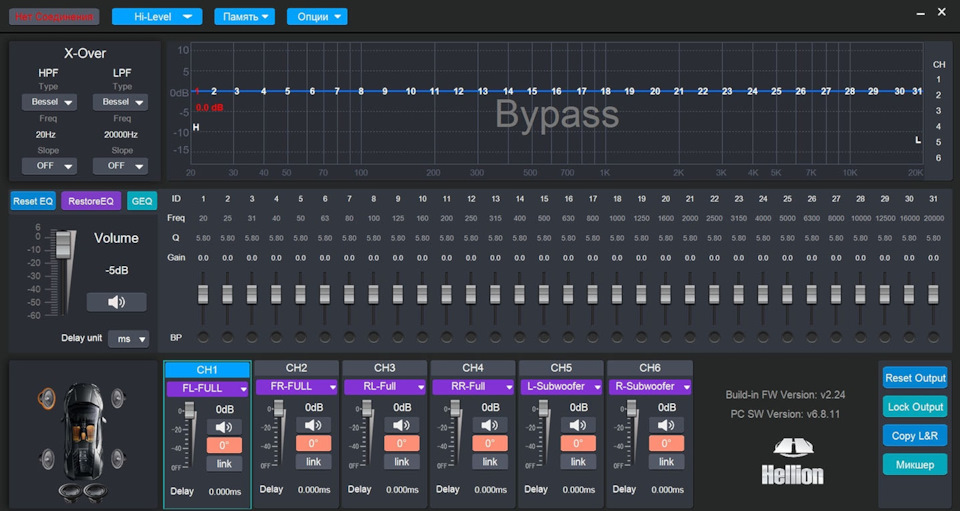This screenshot has height=511, width=960.
Task: Mute CH4 via its speaker icon
Action: point(490,426)
